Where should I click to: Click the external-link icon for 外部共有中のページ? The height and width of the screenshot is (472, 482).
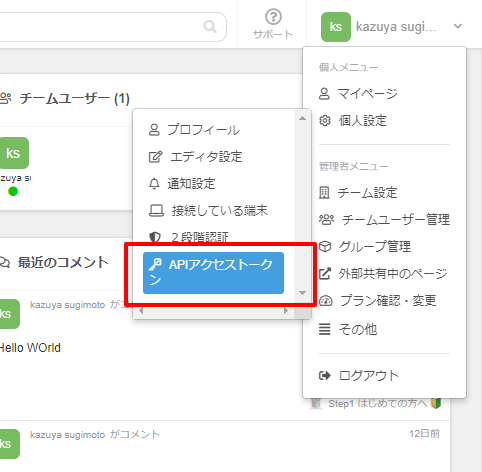[325, 274]
